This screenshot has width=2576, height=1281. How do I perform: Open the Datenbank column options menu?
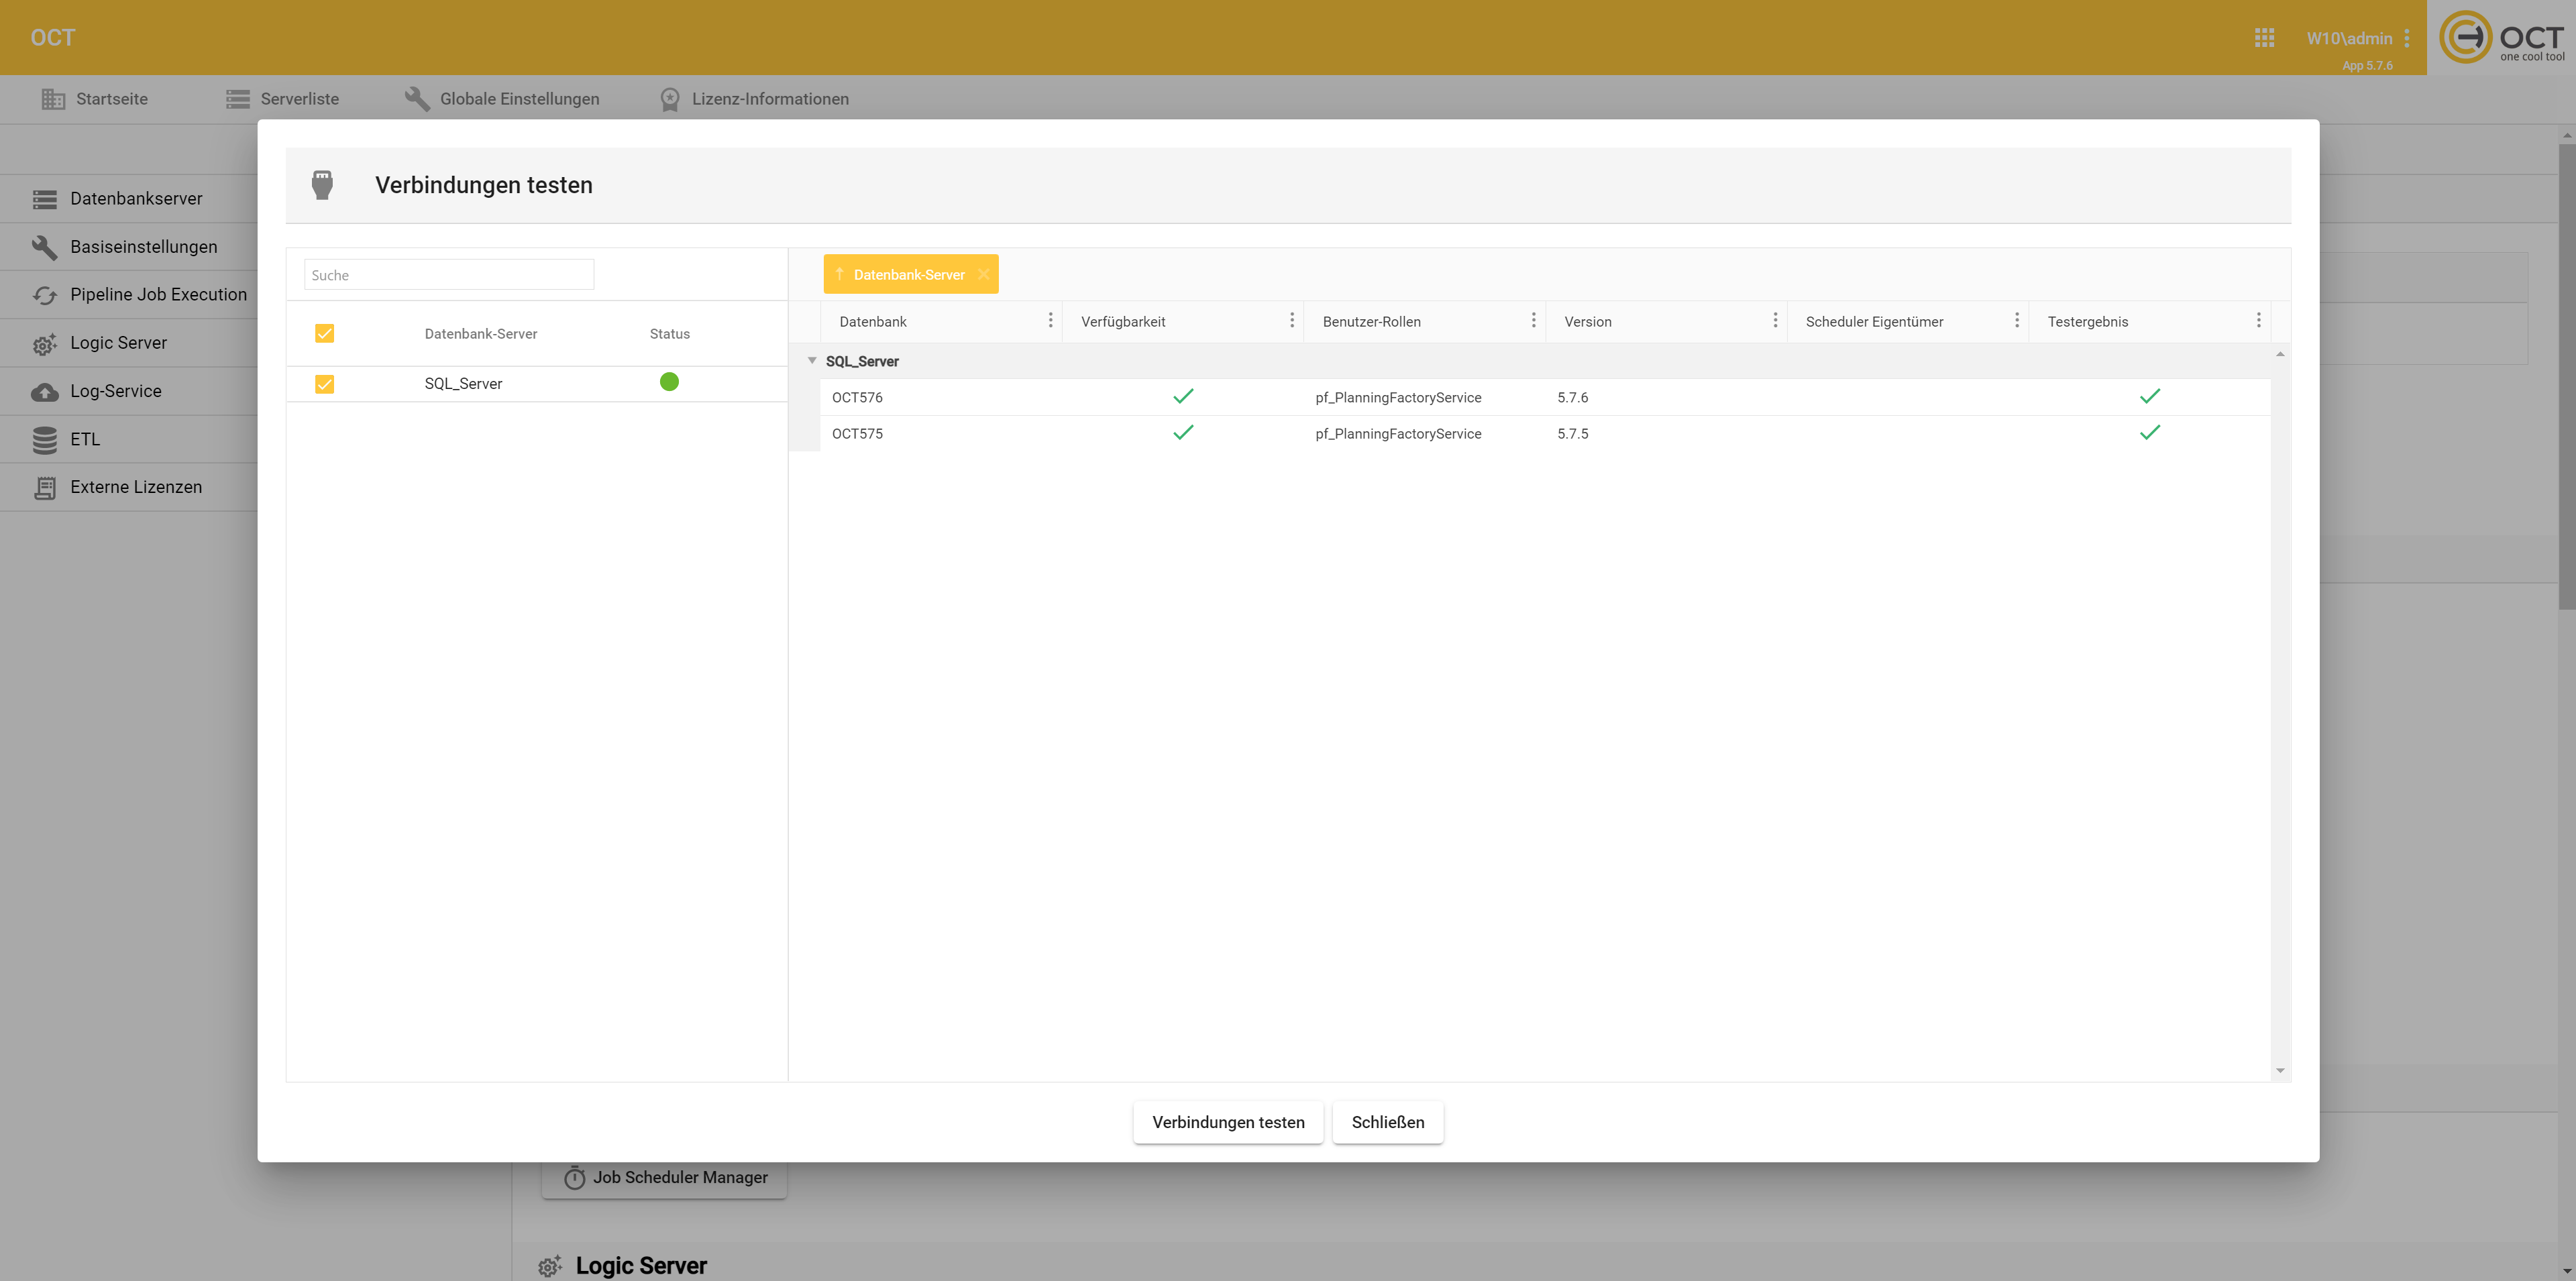point(1050,321)
